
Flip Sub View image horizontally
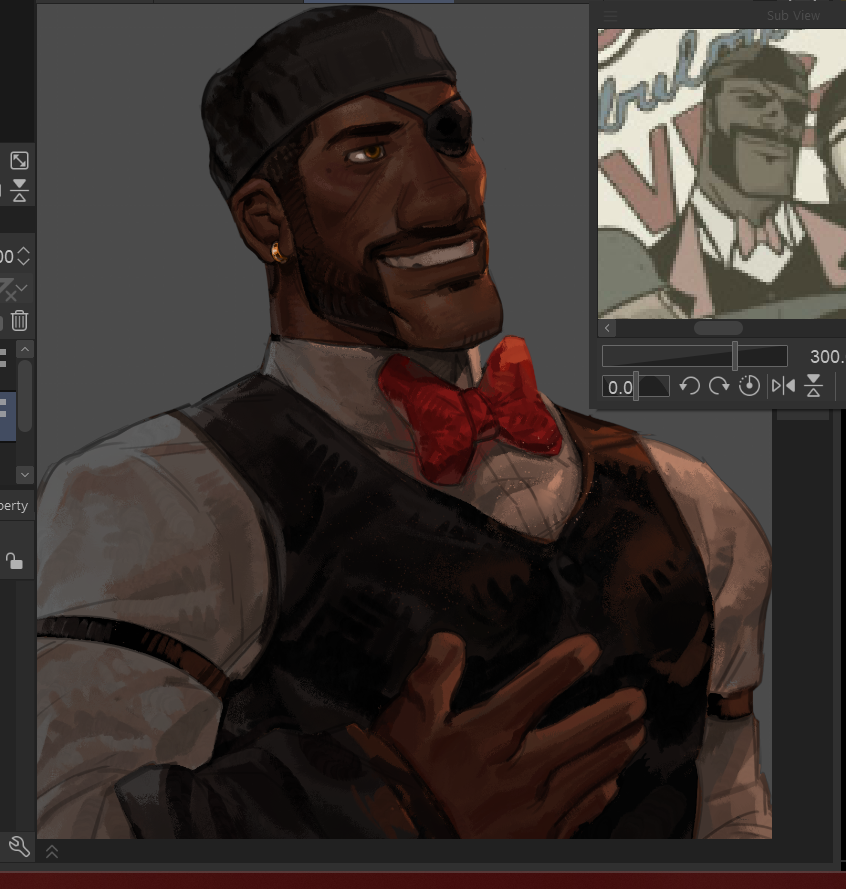[x=784, y=386]
